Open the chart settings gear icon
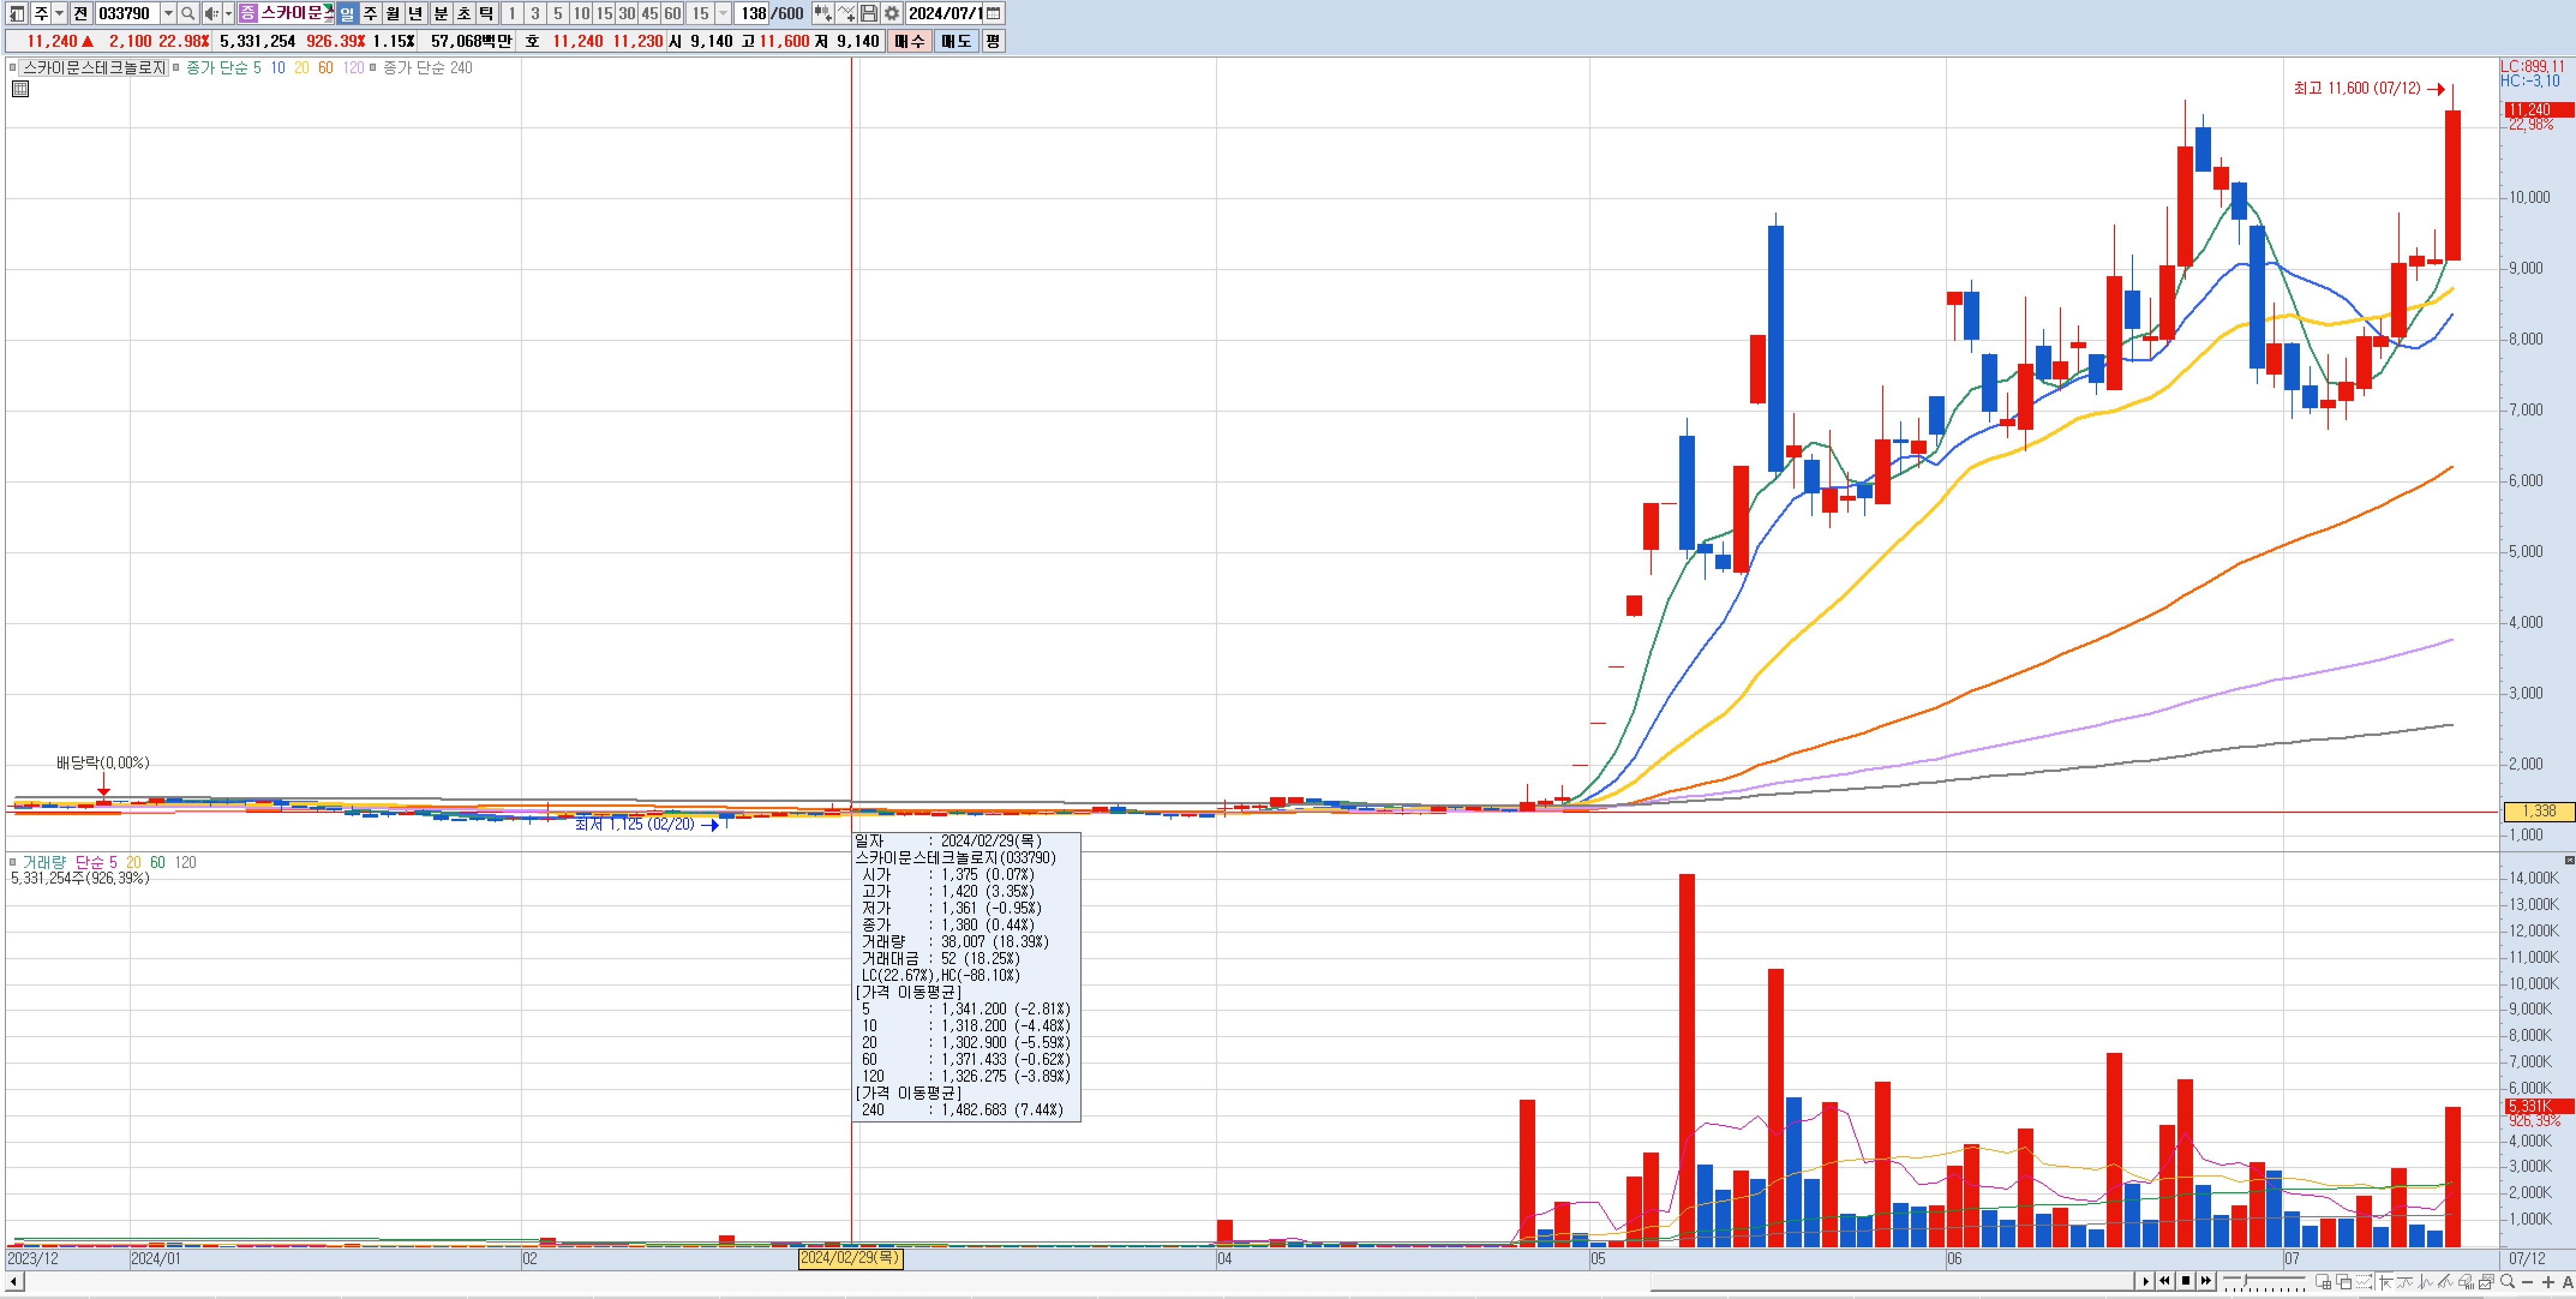Image resolution: width=2576 pixels, height=1299 pixels. click(891, 13)
